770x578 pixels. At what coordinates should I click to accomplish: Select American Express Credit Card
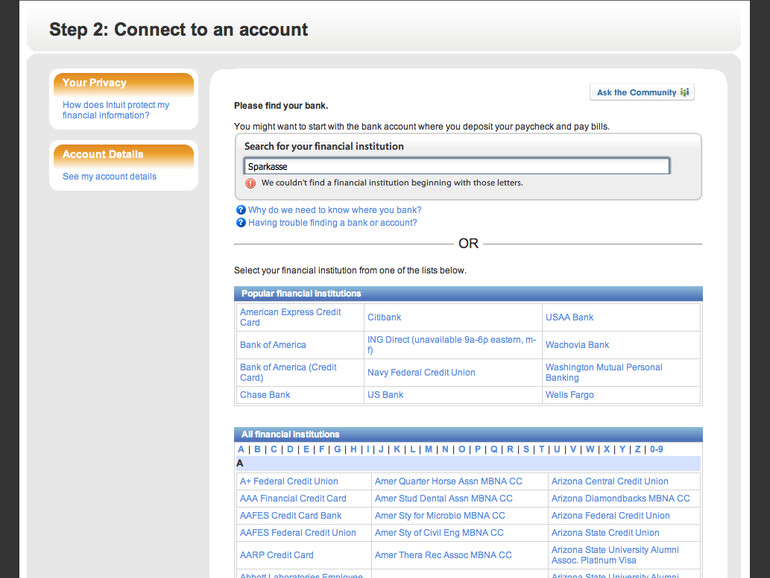290,317
